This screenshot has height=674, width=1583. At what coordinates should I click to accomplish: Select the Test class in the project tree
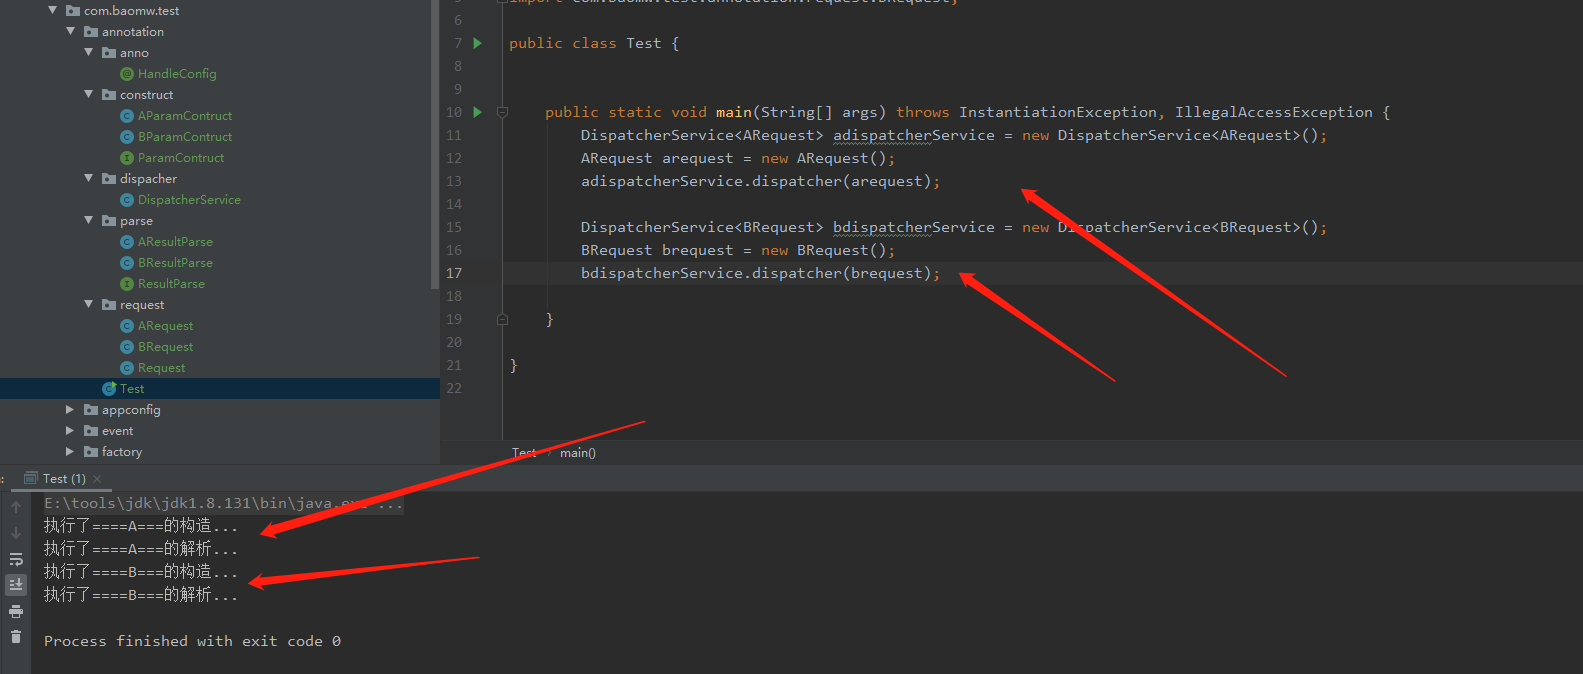tap(132, 389)
